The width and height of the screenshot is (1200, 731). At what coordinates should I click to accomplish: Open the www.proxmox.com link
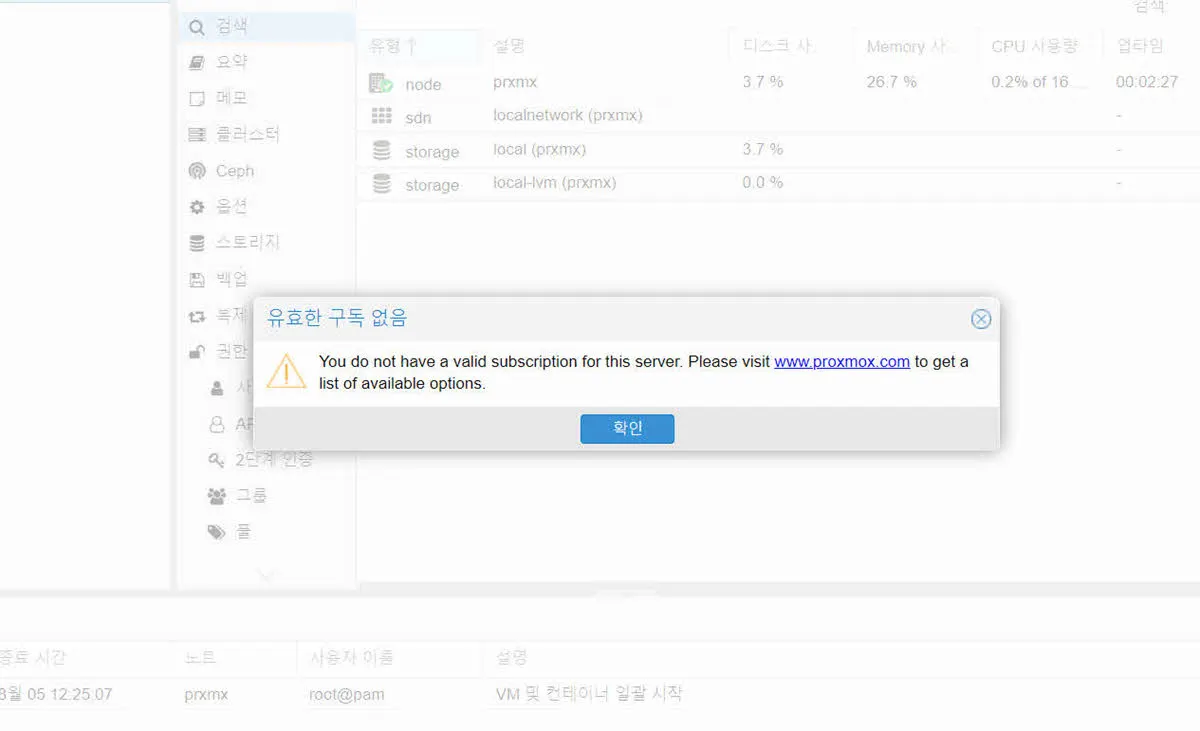click(842, 362)
